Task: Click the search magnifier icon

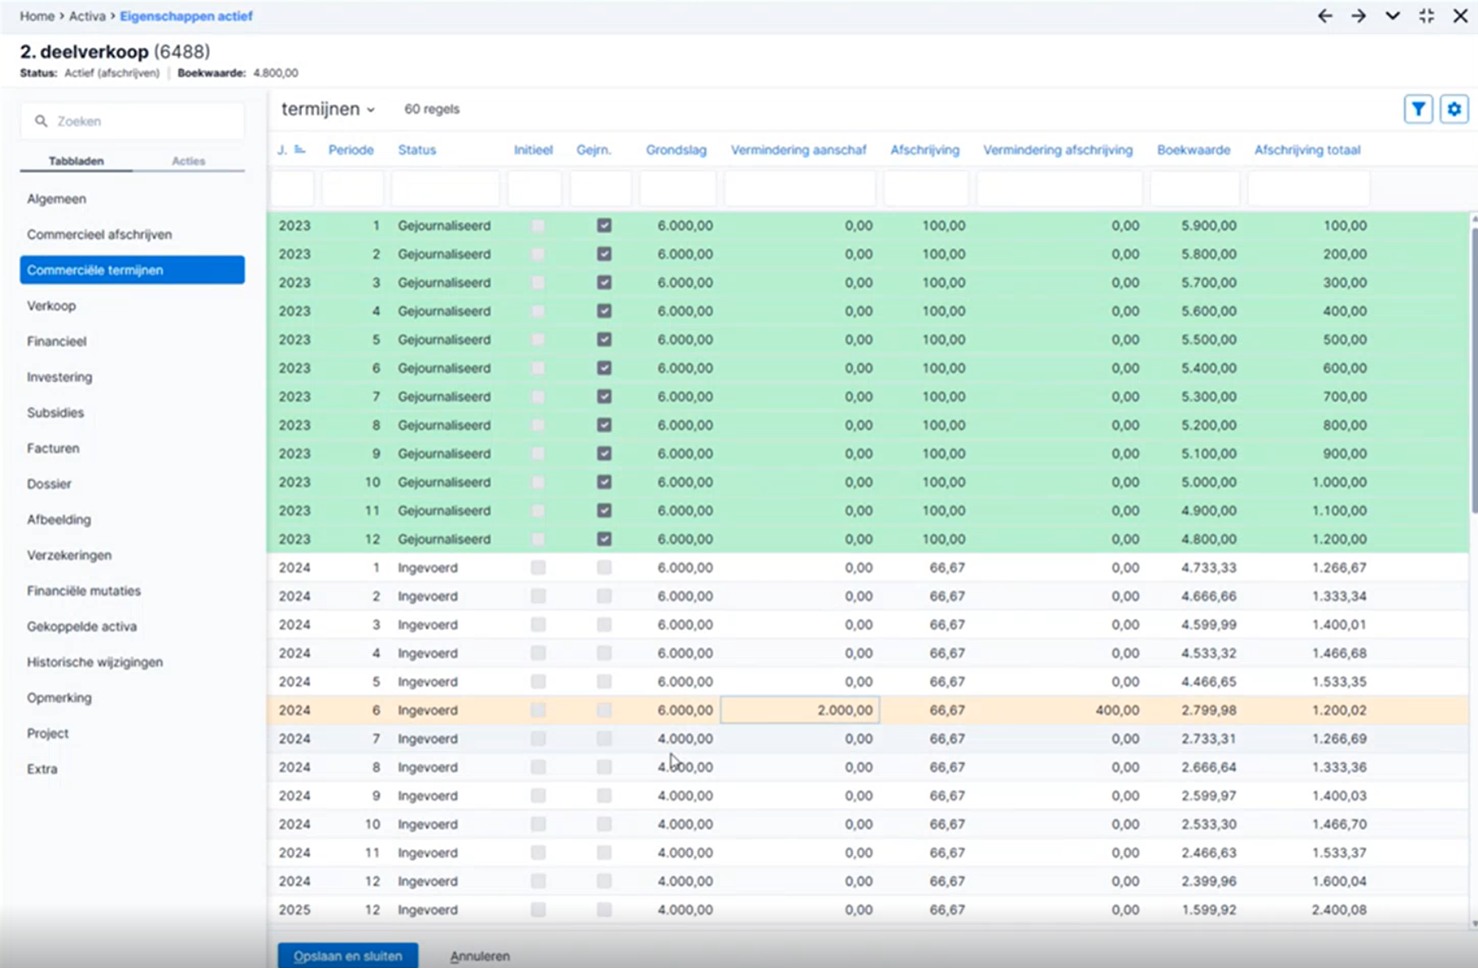Action: tap(41, 121)
